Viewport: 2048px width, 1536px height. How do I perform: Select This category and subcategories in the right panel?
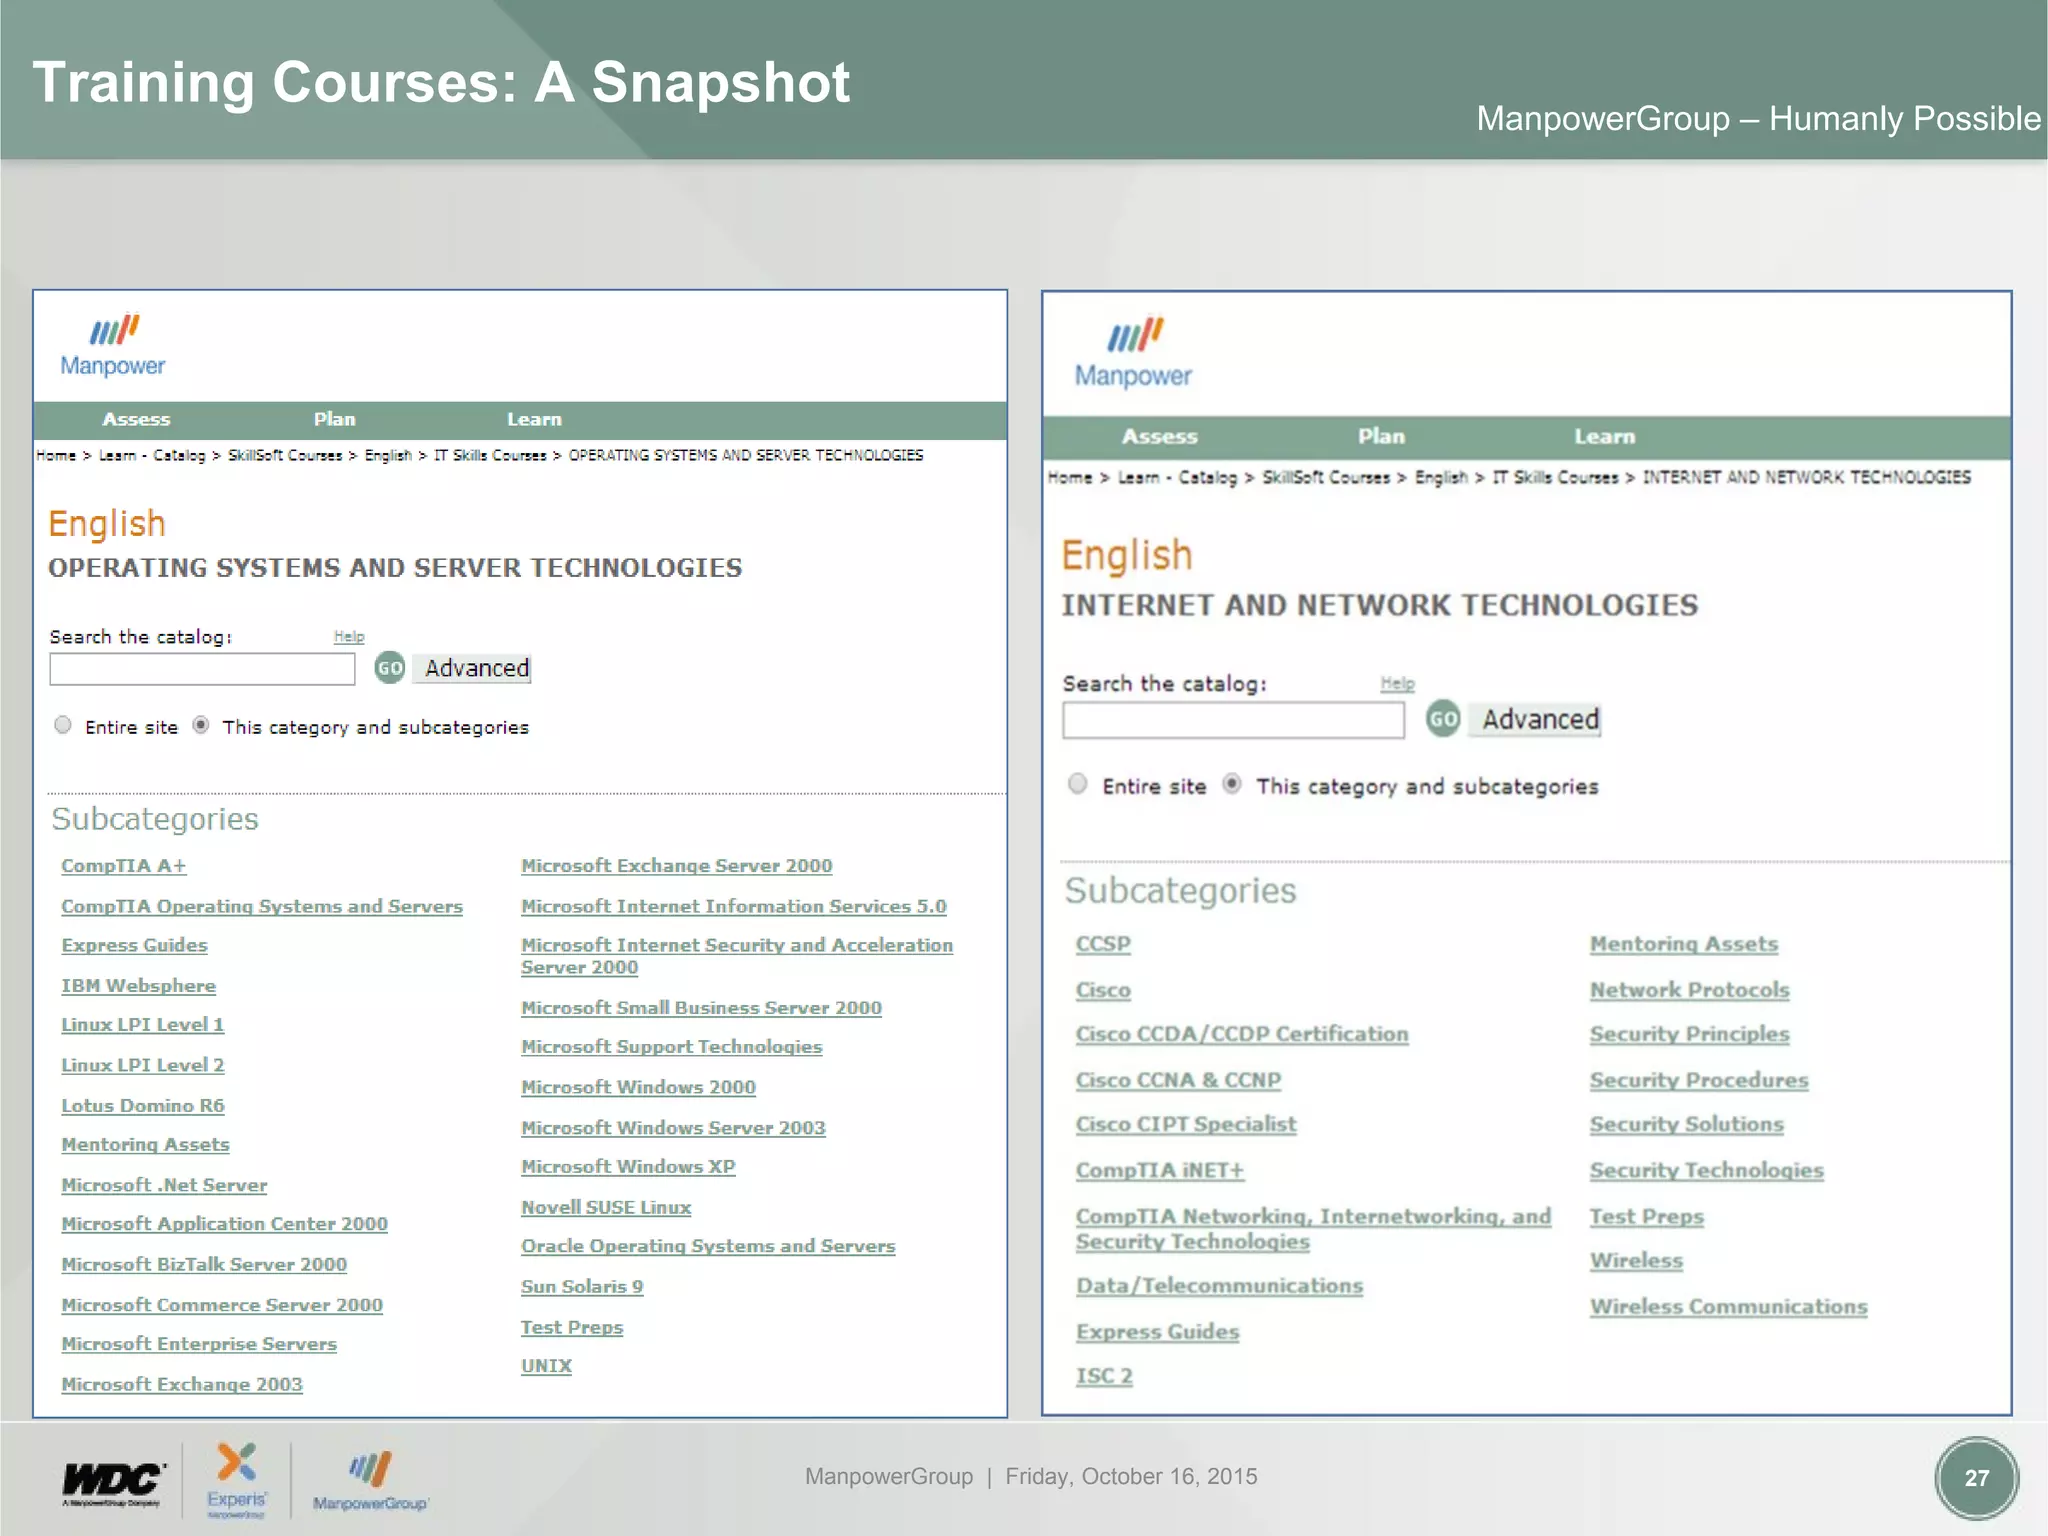point(1232,784)
